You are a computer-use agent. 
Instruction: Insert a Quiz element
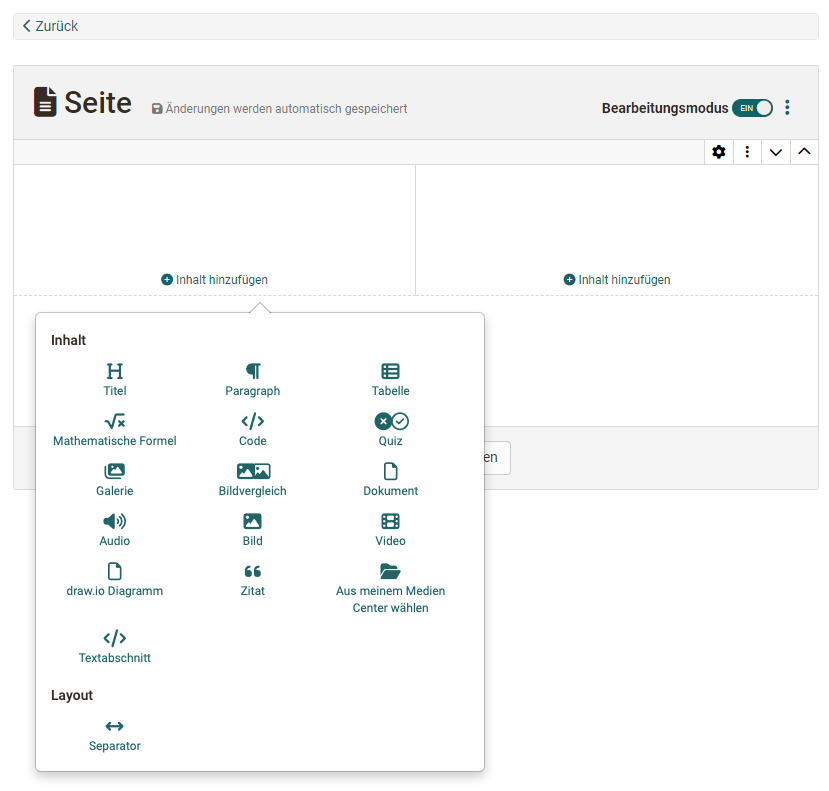click(x=390, y=430)
